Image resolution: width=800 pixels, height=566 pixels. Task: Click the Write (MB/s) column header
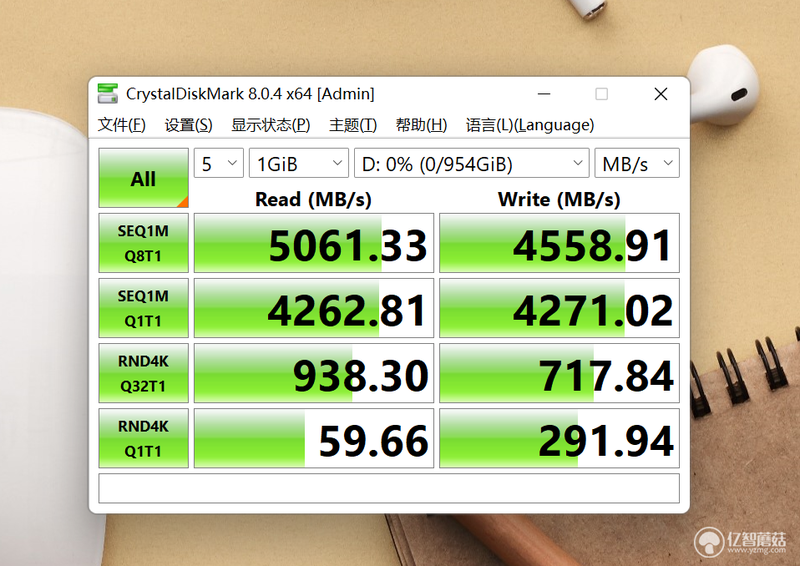559,199
